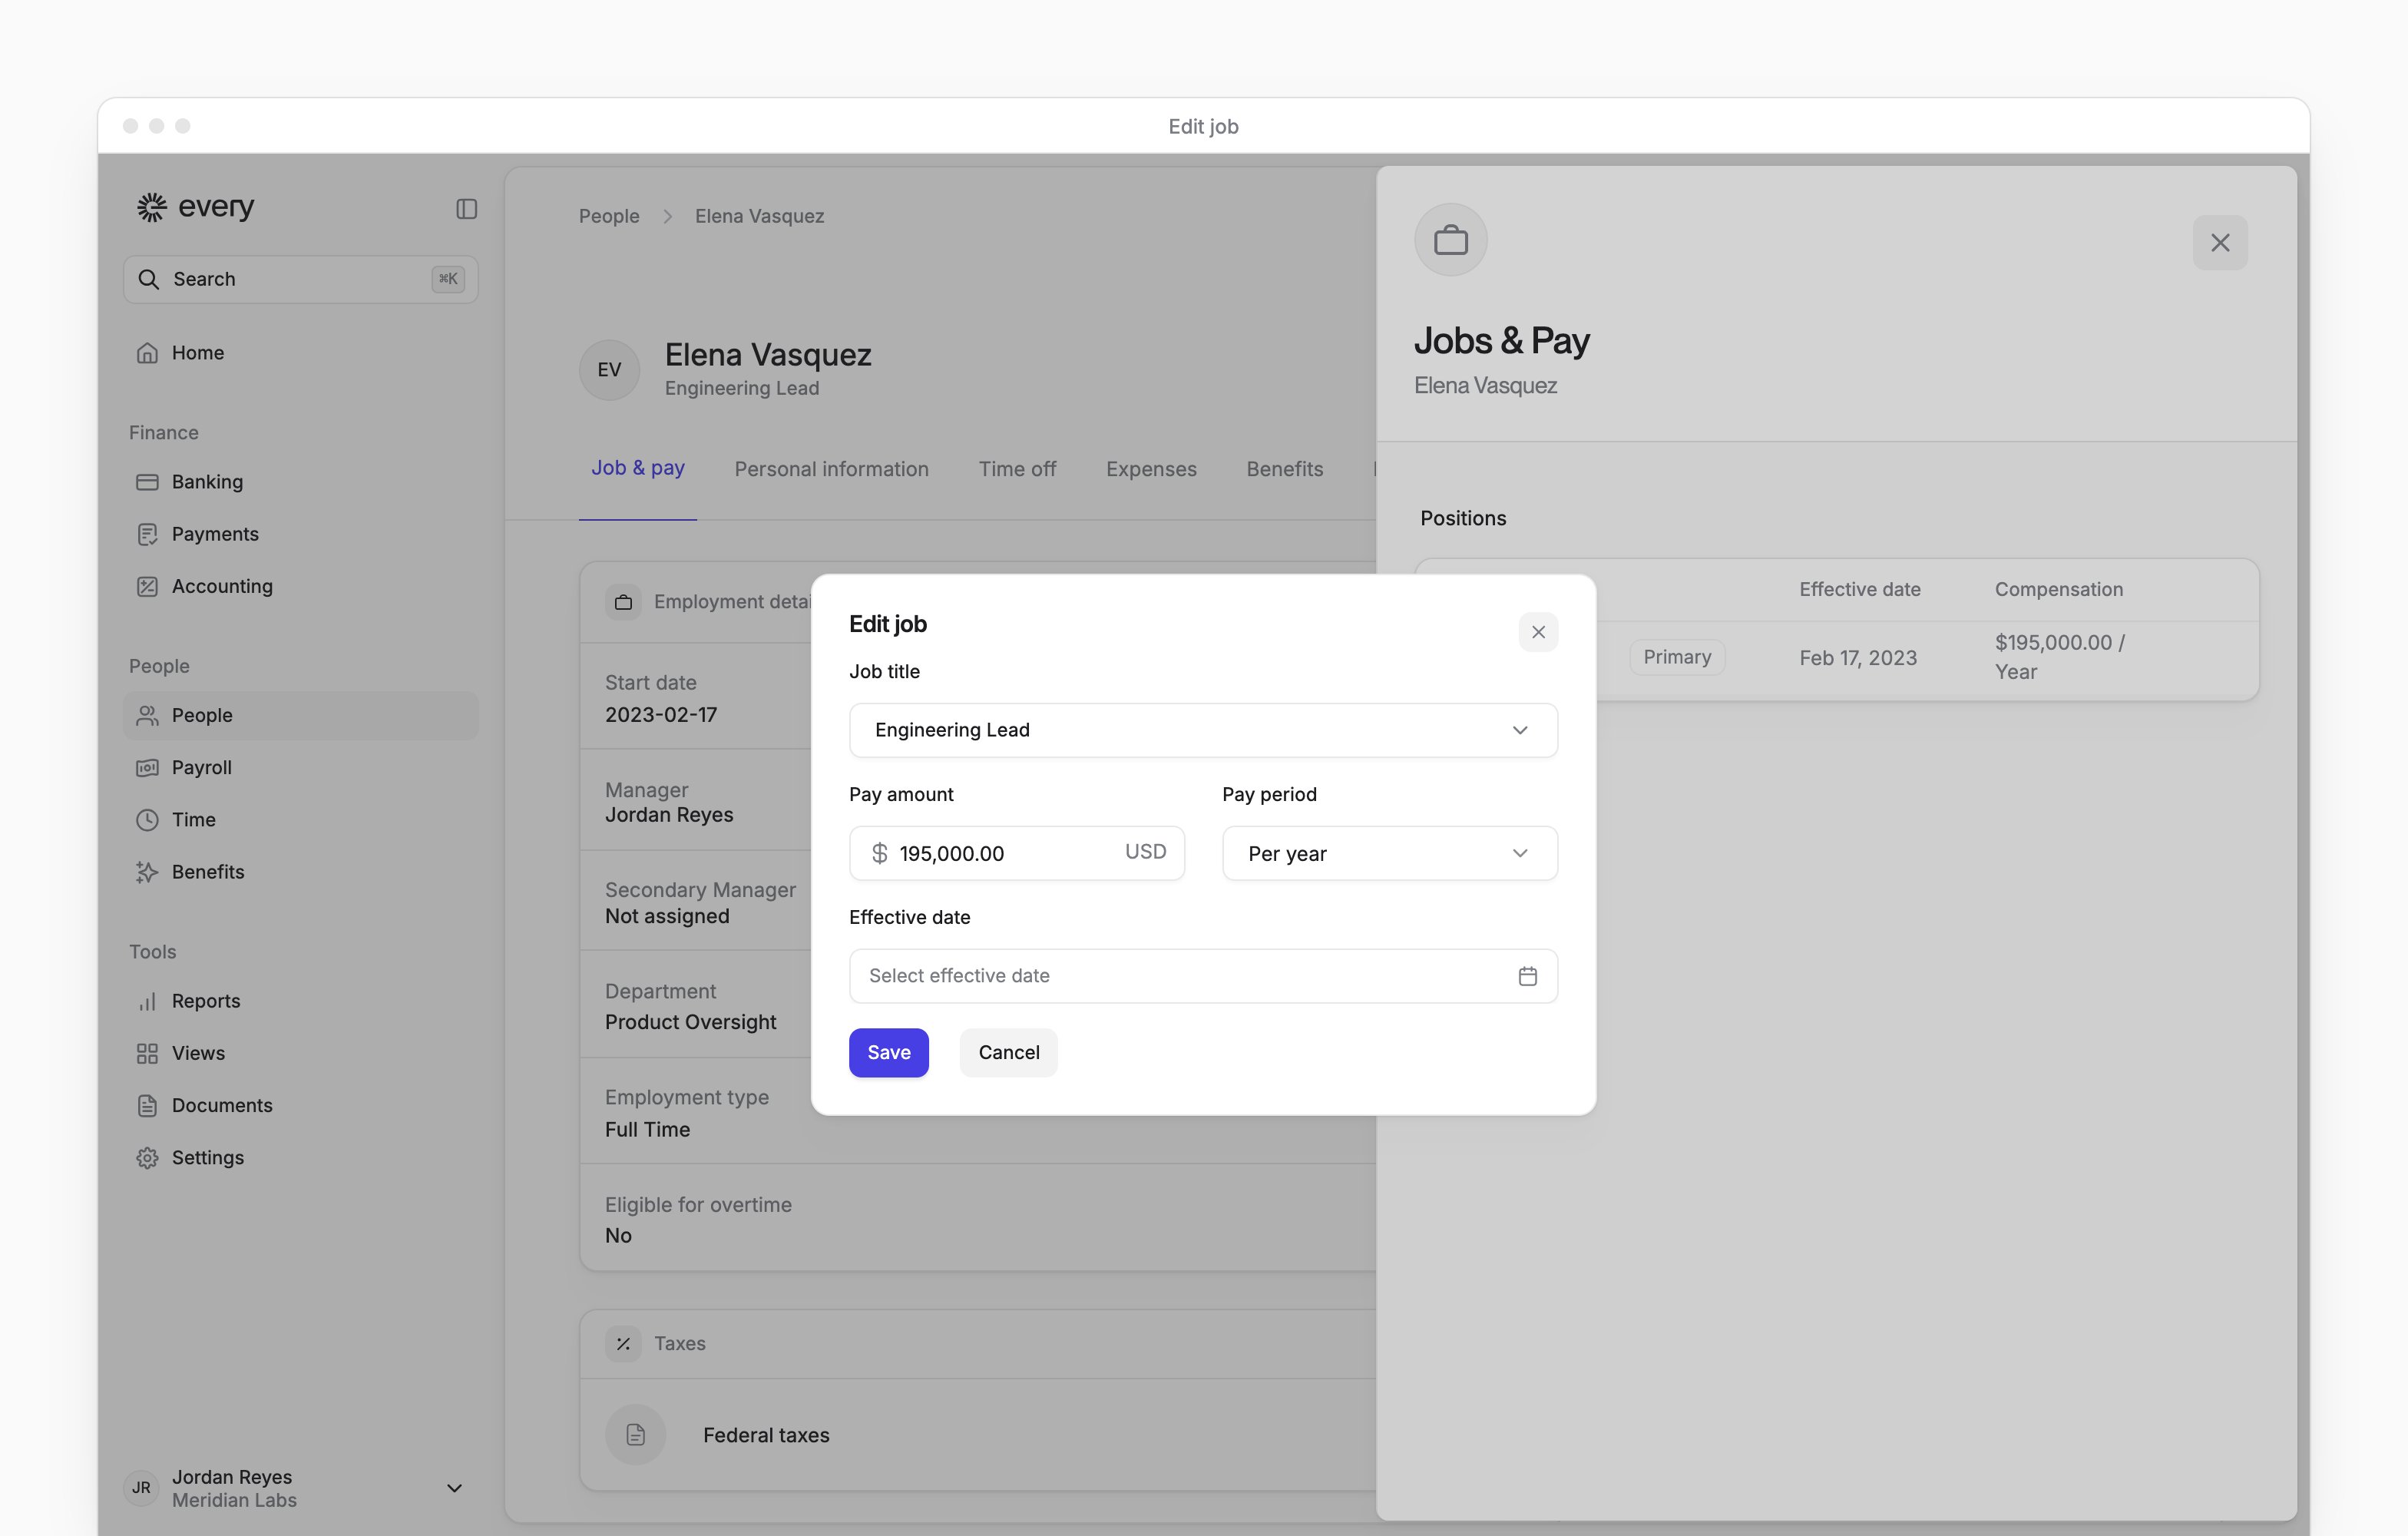Open Home in the sidebar
This screenshot has width=2408, height=1536.
pos(300,353)
